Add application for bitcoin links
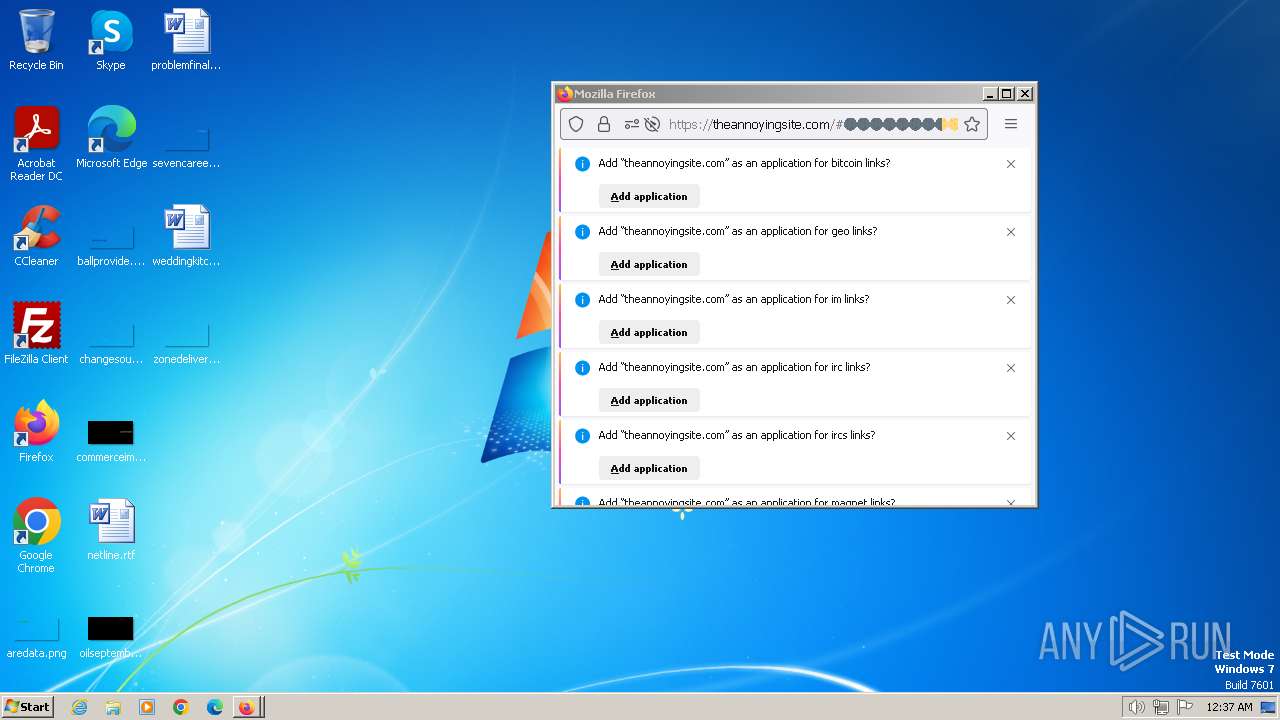The width and height of the screenshot is (1280, 720). 649,196
